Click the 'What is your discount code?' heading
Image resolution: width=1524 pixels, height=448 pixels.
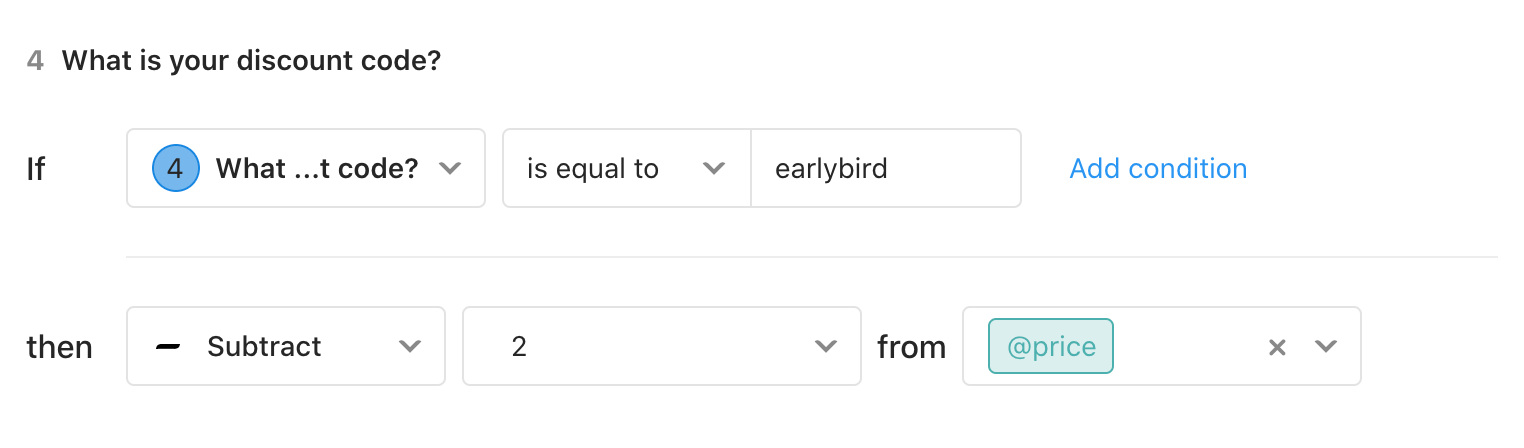[x=251, y=61]
